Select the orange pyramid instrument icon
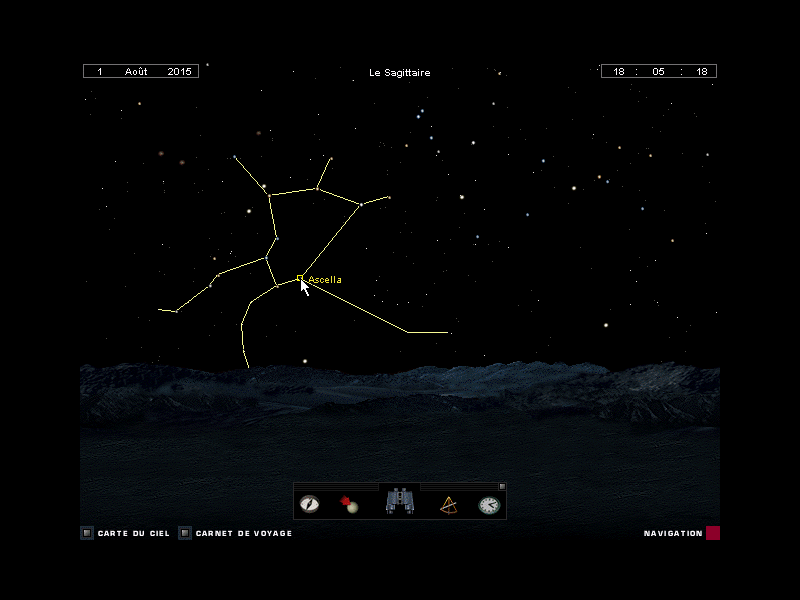Screen dimensions: 800x600 coord(448,505)
